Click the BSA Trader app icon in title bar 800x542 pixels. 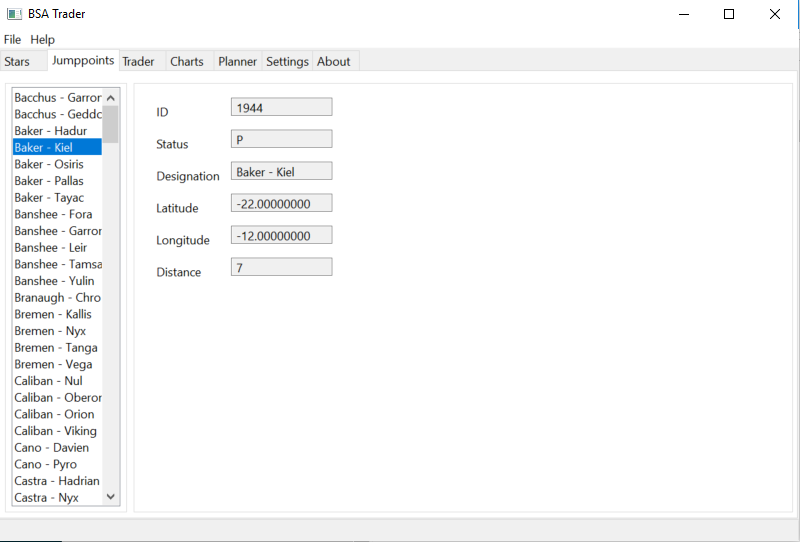[x=14, y=14]
